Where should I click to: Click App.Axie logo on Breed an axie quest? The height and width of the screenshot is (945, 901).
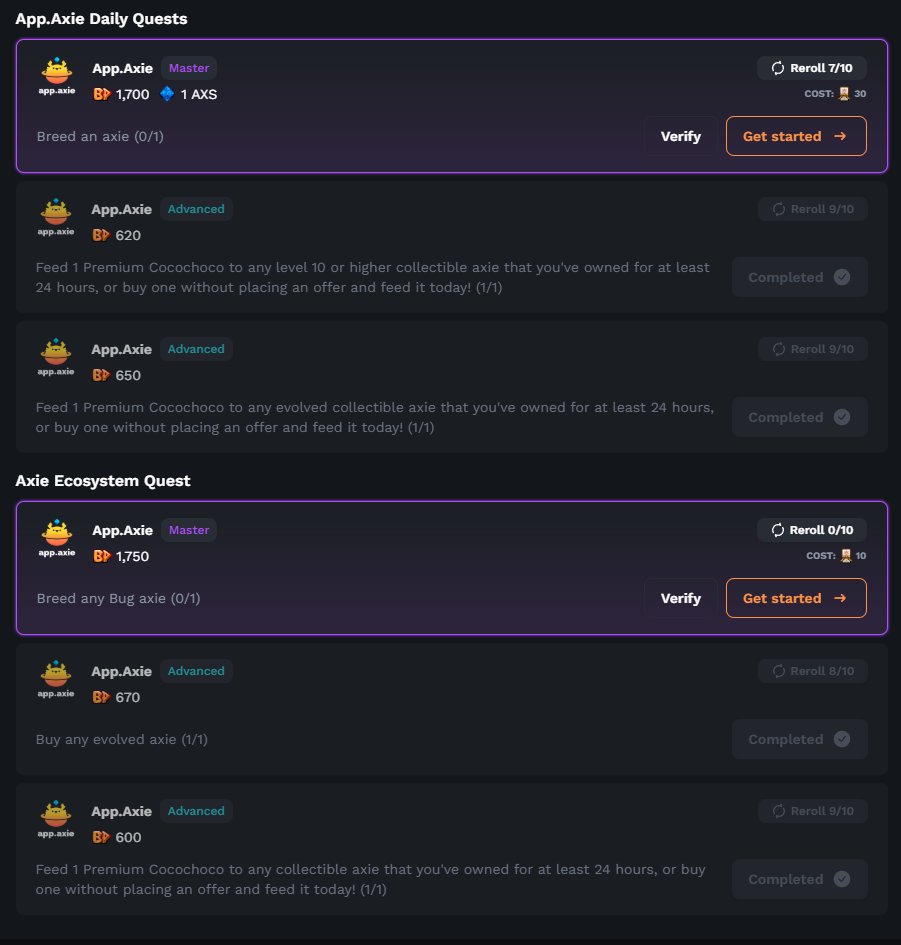point(57,77)
